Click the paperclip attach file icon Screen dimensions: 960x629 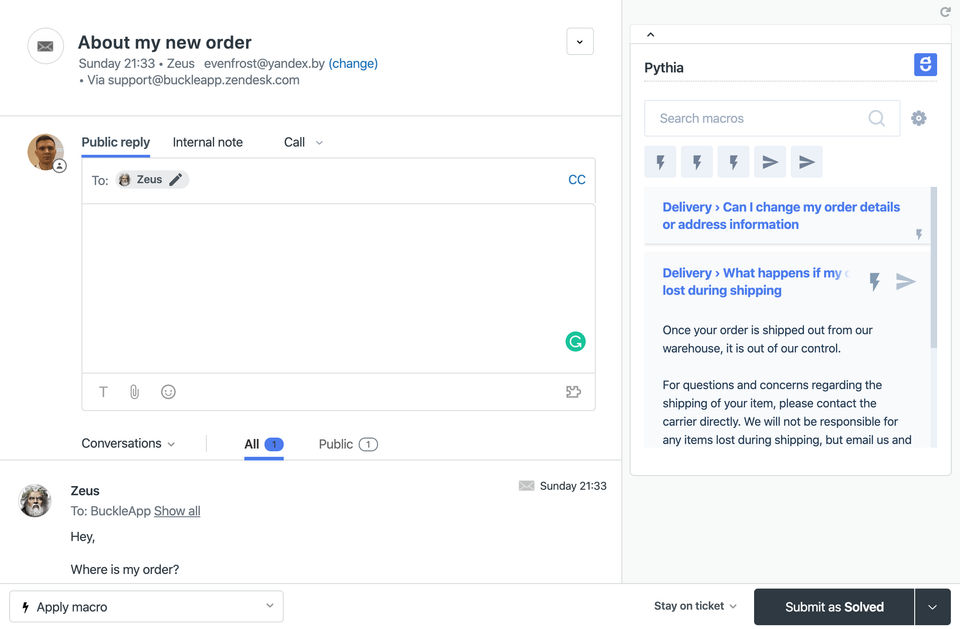coord(134,392)
